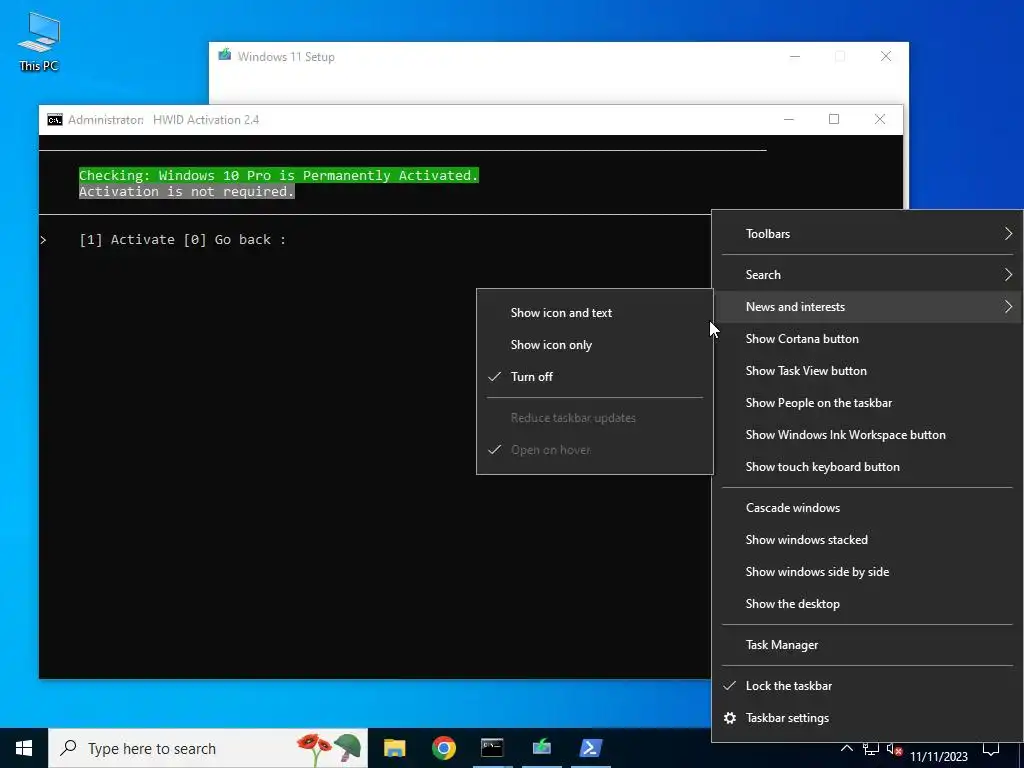Select Show the desktop
This screenshot has width=1024, height=768.
click(x=867, y=604)
